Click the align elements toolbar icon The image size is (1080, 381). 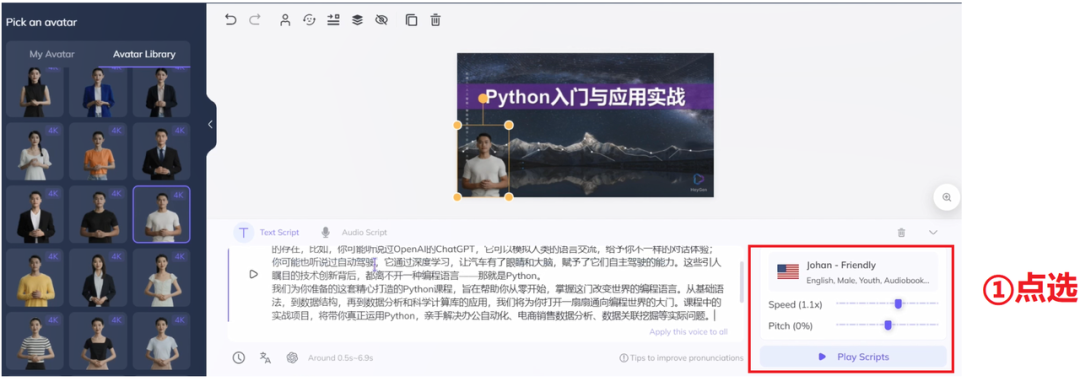[333, 20]
